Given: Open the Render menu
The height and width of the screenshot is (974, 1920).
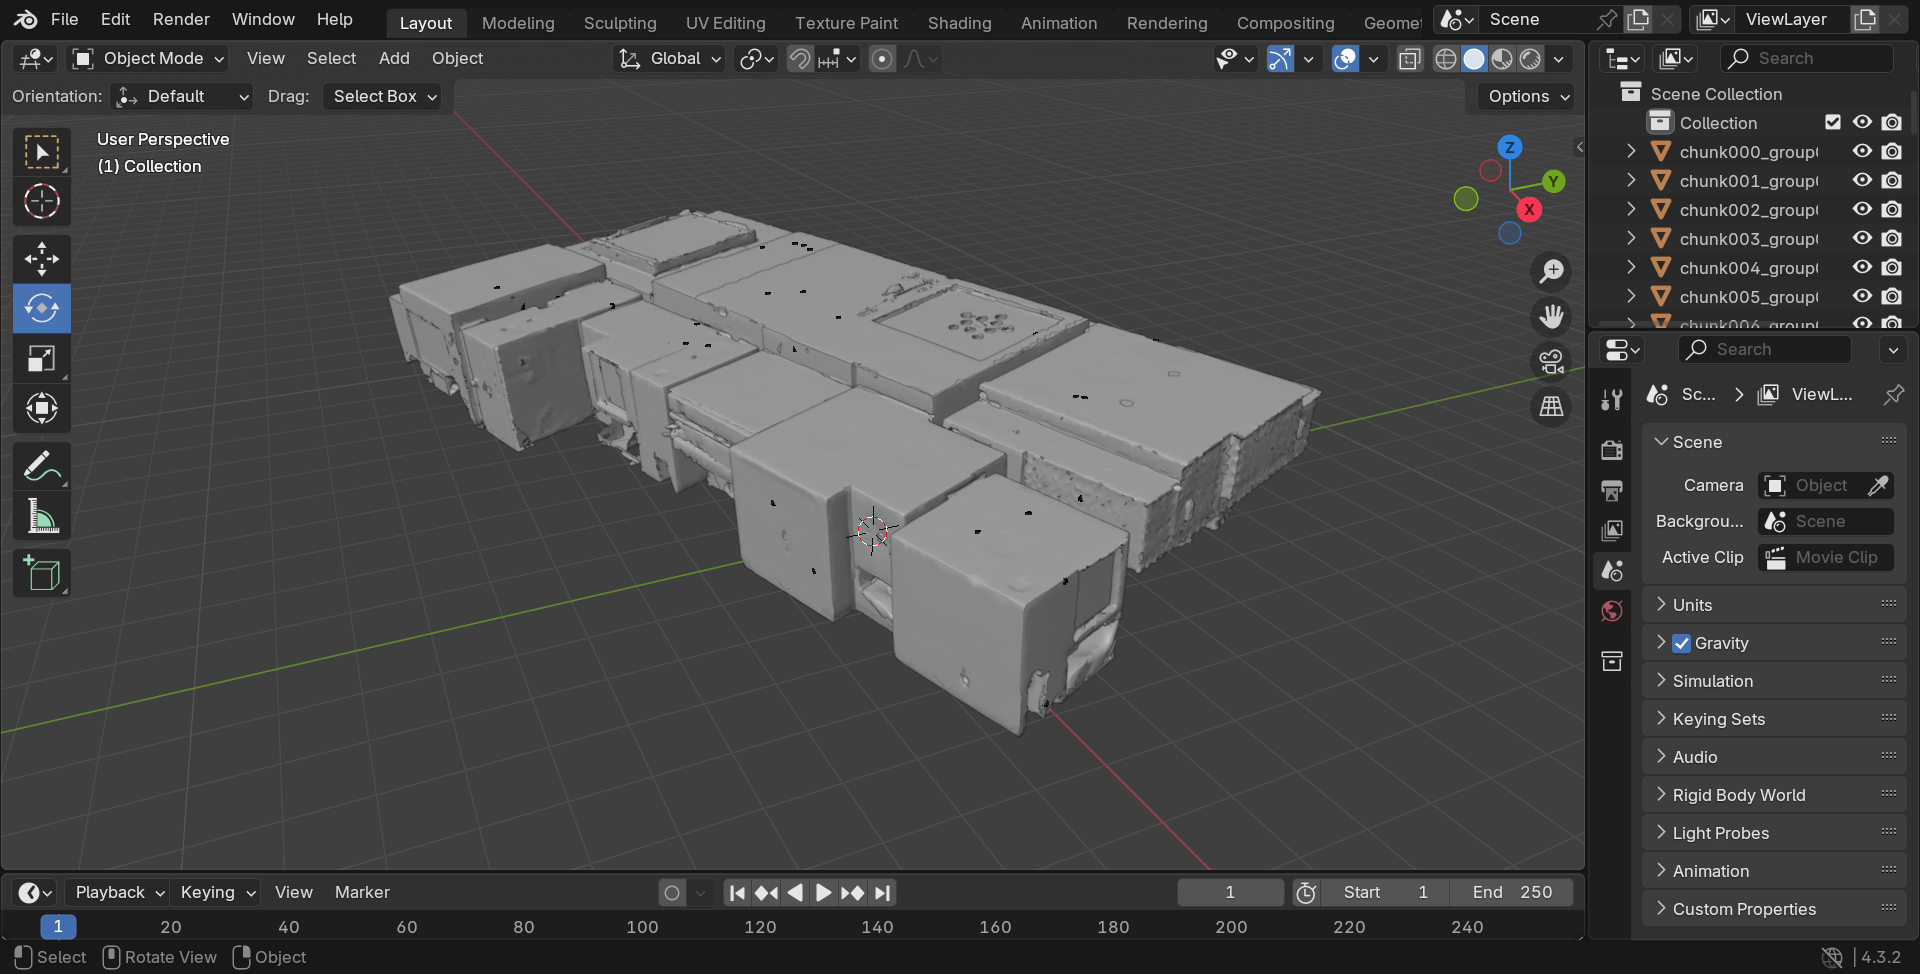Looking at the screenshot, I should pos(181,20).
